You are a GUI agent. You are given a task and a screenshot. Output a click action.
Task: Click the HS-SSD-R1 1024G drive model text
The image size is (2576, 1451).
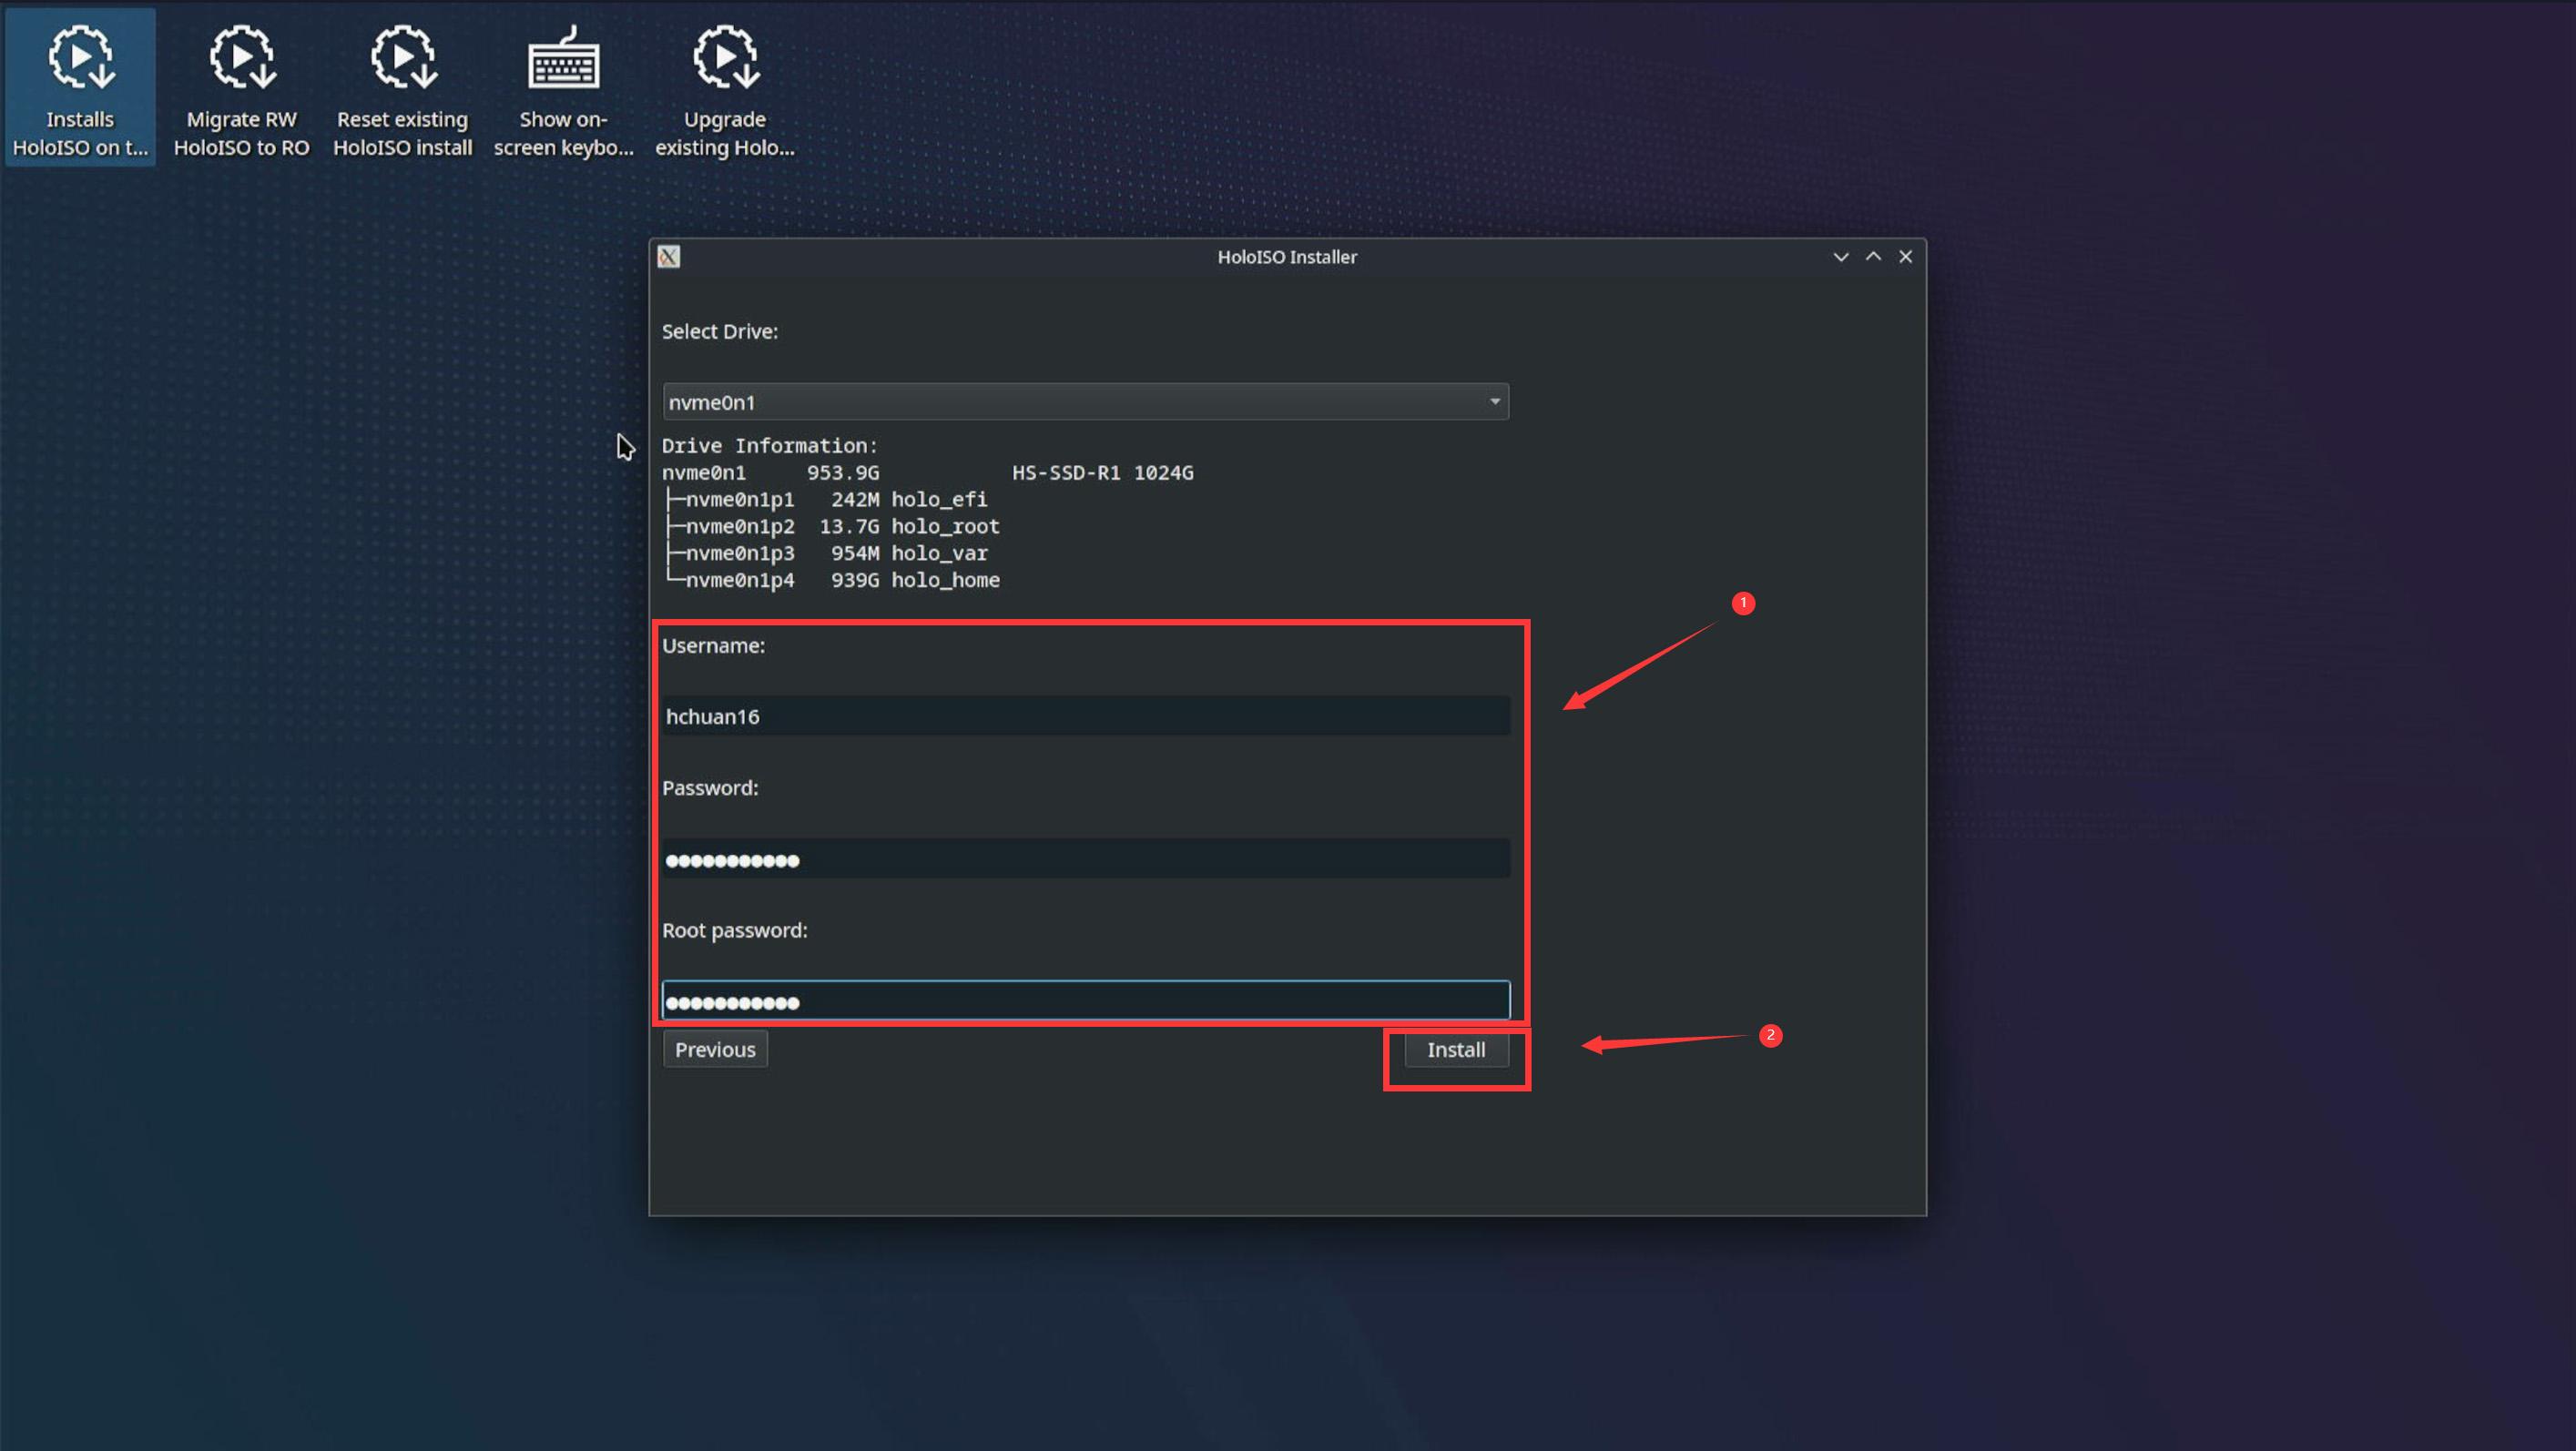click(1102, 472)
